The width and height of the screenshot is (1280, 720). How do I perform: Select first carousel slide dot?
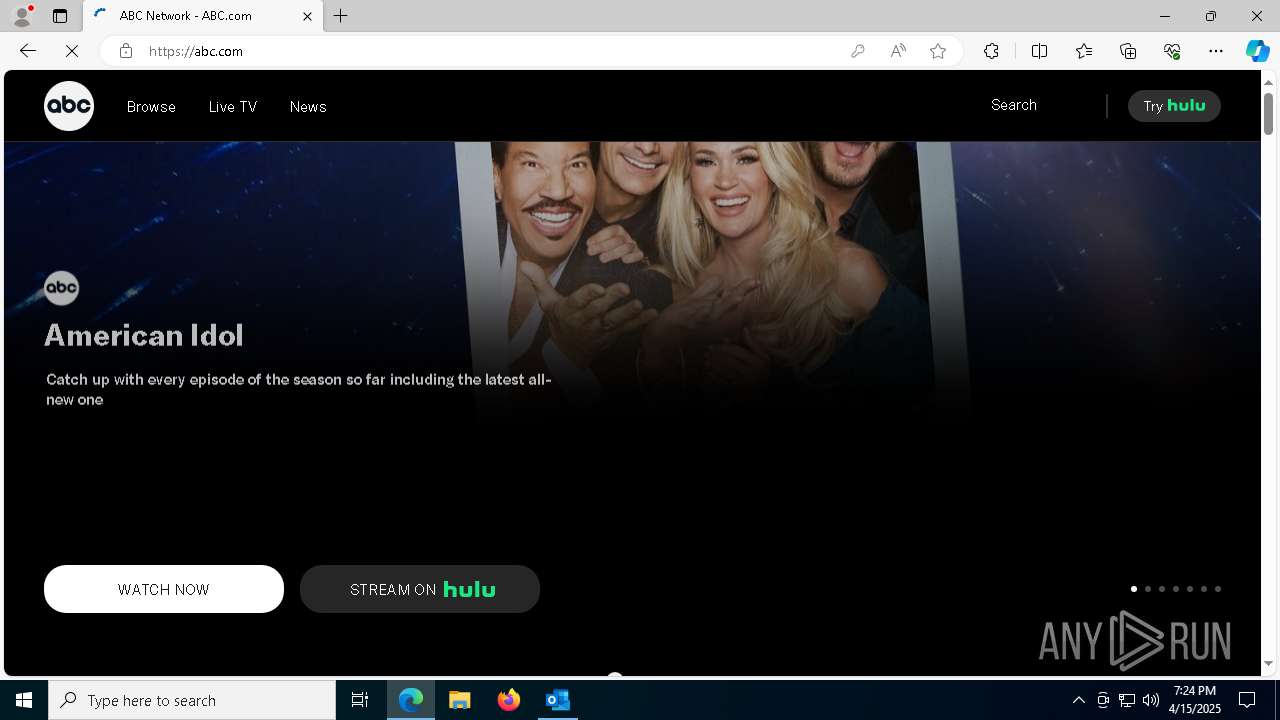(1133, 589)
